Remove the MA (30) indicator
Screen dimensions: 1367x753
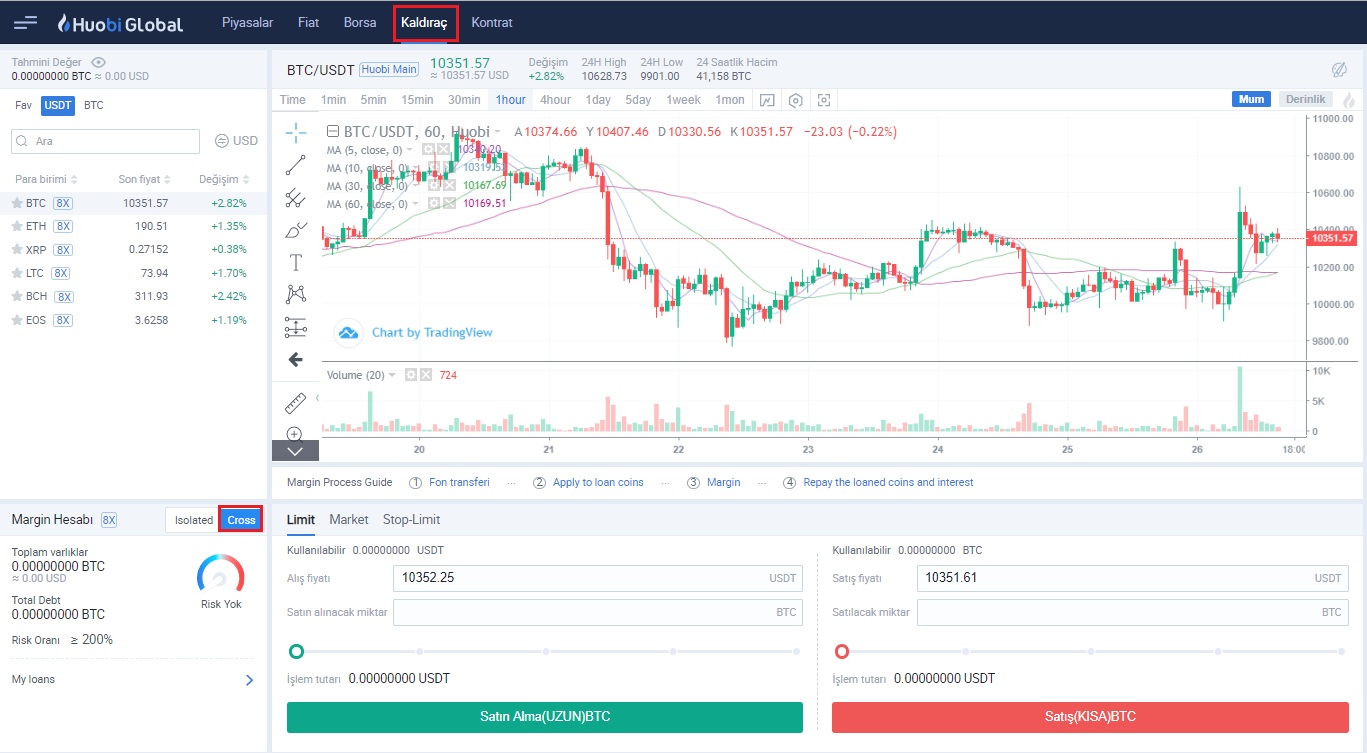click(449, 185)
